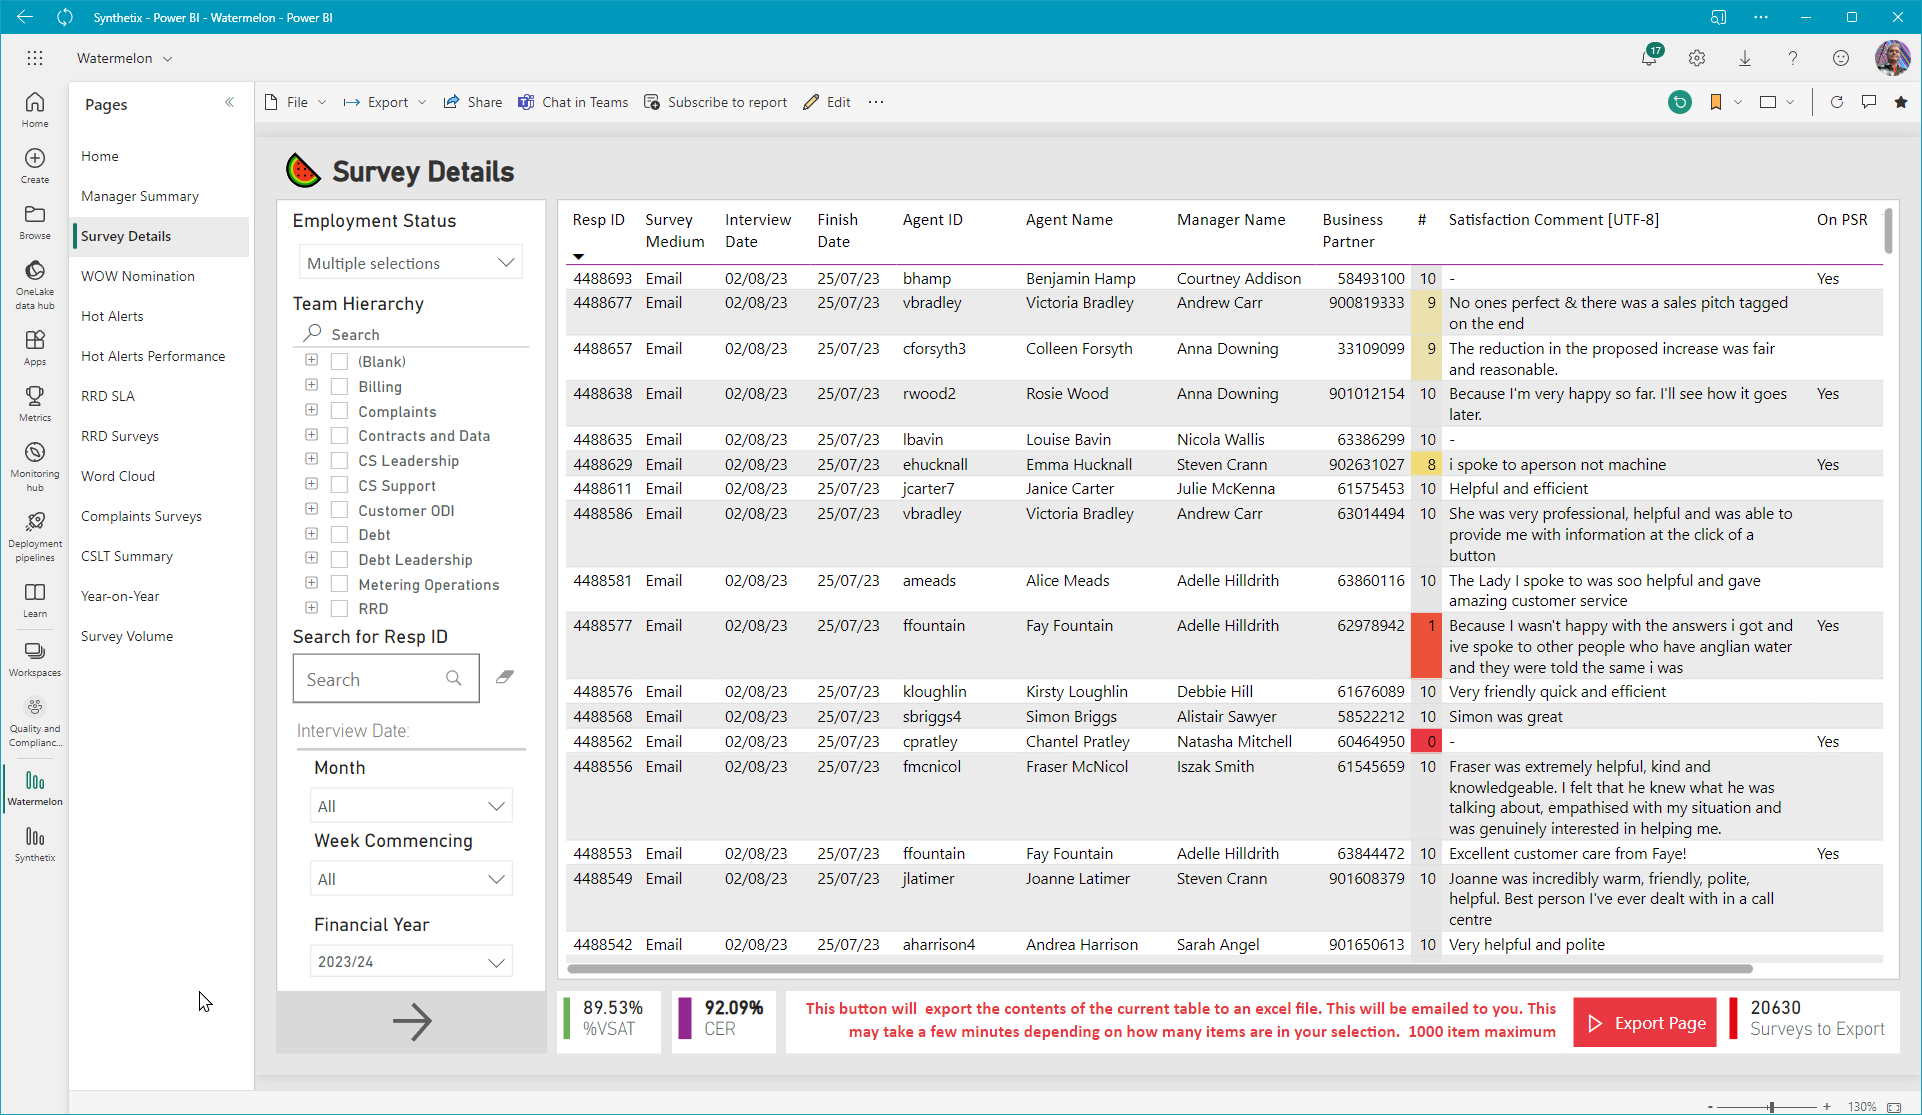Screen dimensions: 1922x1115
Task: Tick the Billing checkbox
Action: (340, 387)
